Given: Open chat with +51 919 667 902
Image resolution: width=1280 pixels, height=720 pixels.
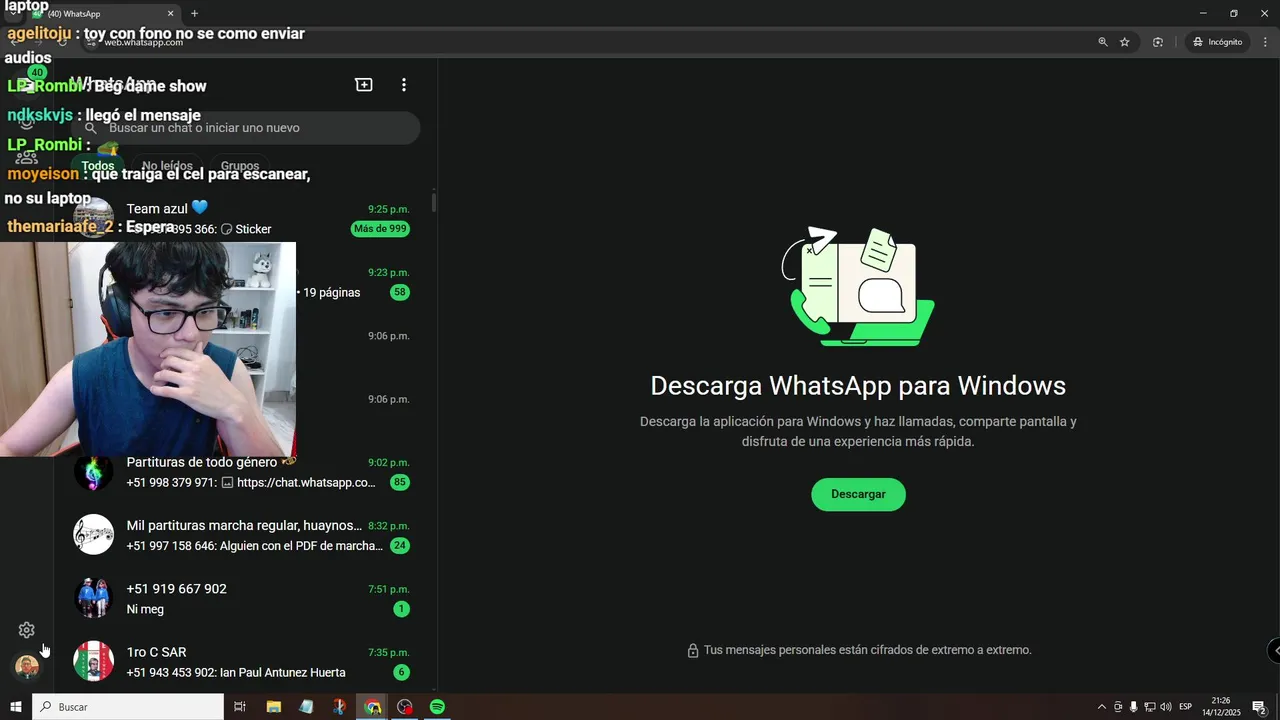Looking at the screenshot, I should pyautogui.click(x=245, y=598).
